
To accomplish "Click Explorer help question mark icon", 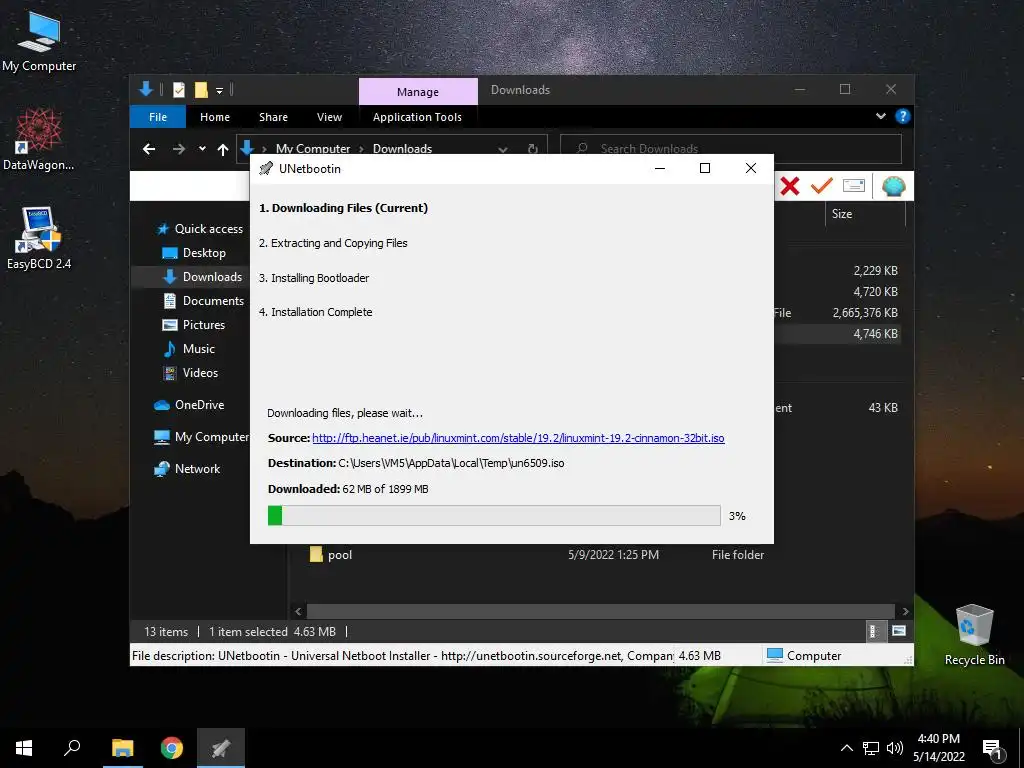I will [903, 116].
